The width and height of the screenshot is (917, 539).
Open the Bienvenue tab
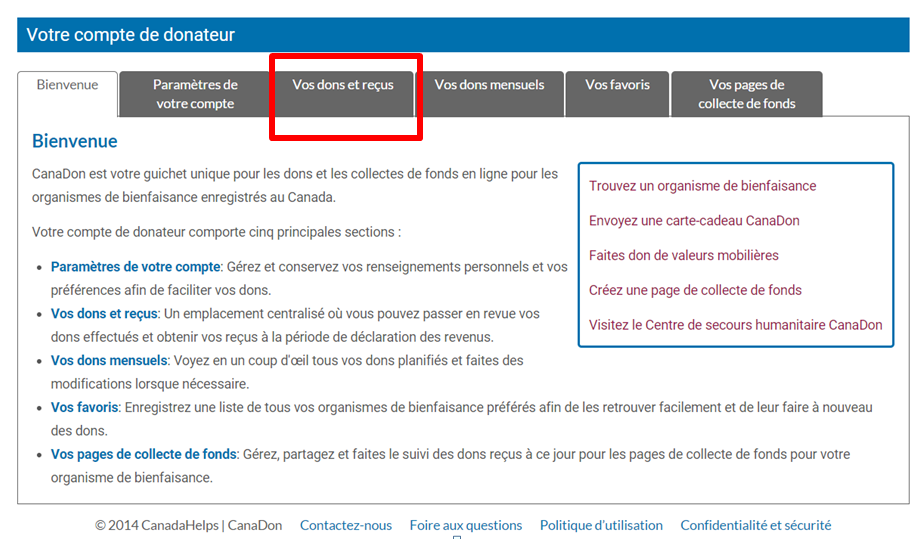(x=67, y=85)
